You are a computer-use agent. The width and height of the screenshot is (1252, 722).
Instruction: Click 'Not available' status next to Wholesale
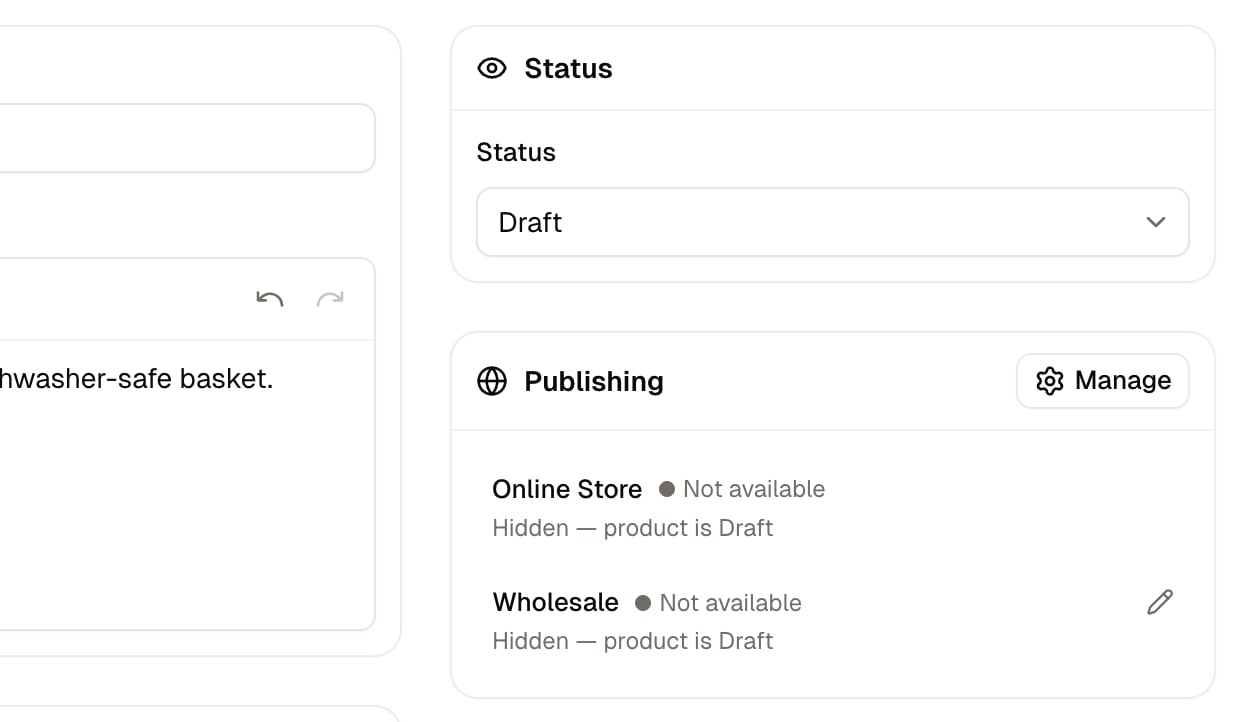731,603
